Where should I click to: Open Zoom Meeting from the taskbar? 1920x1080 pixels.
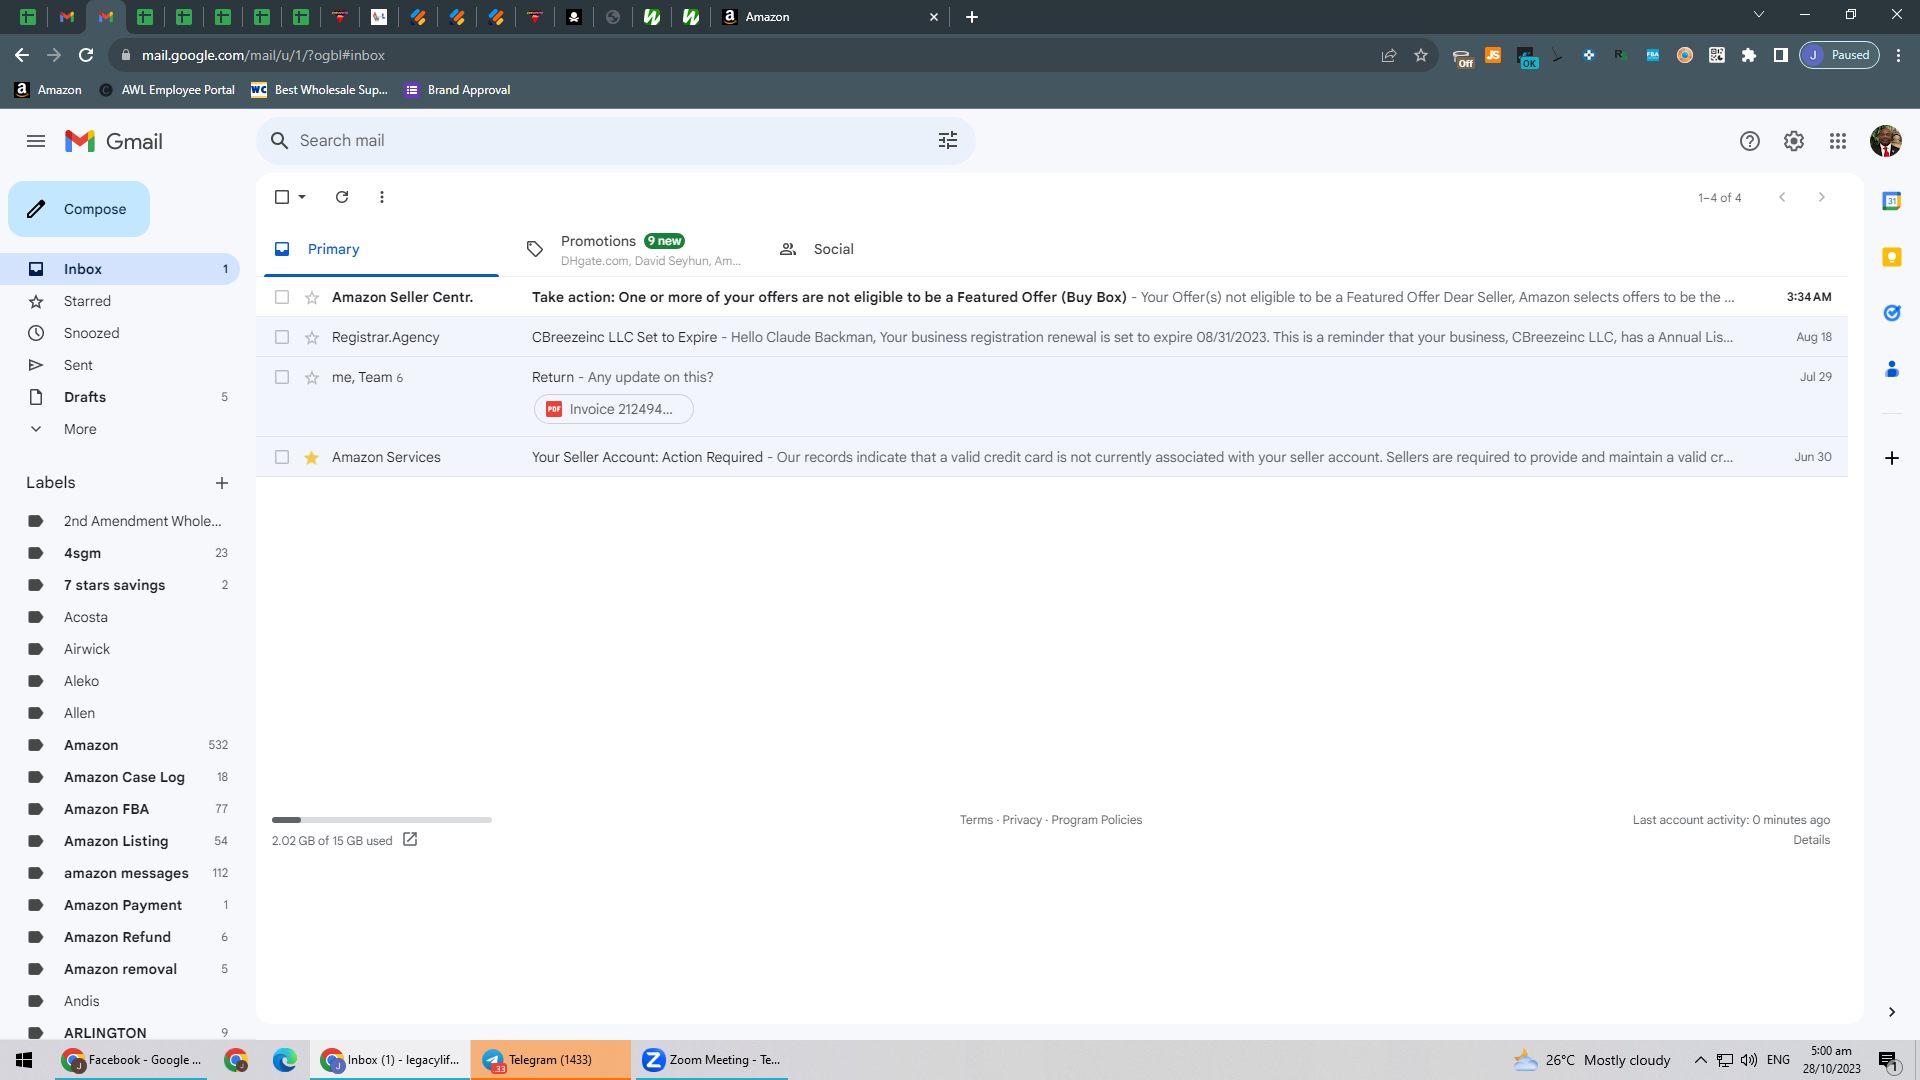click(x=711, y=1060)
